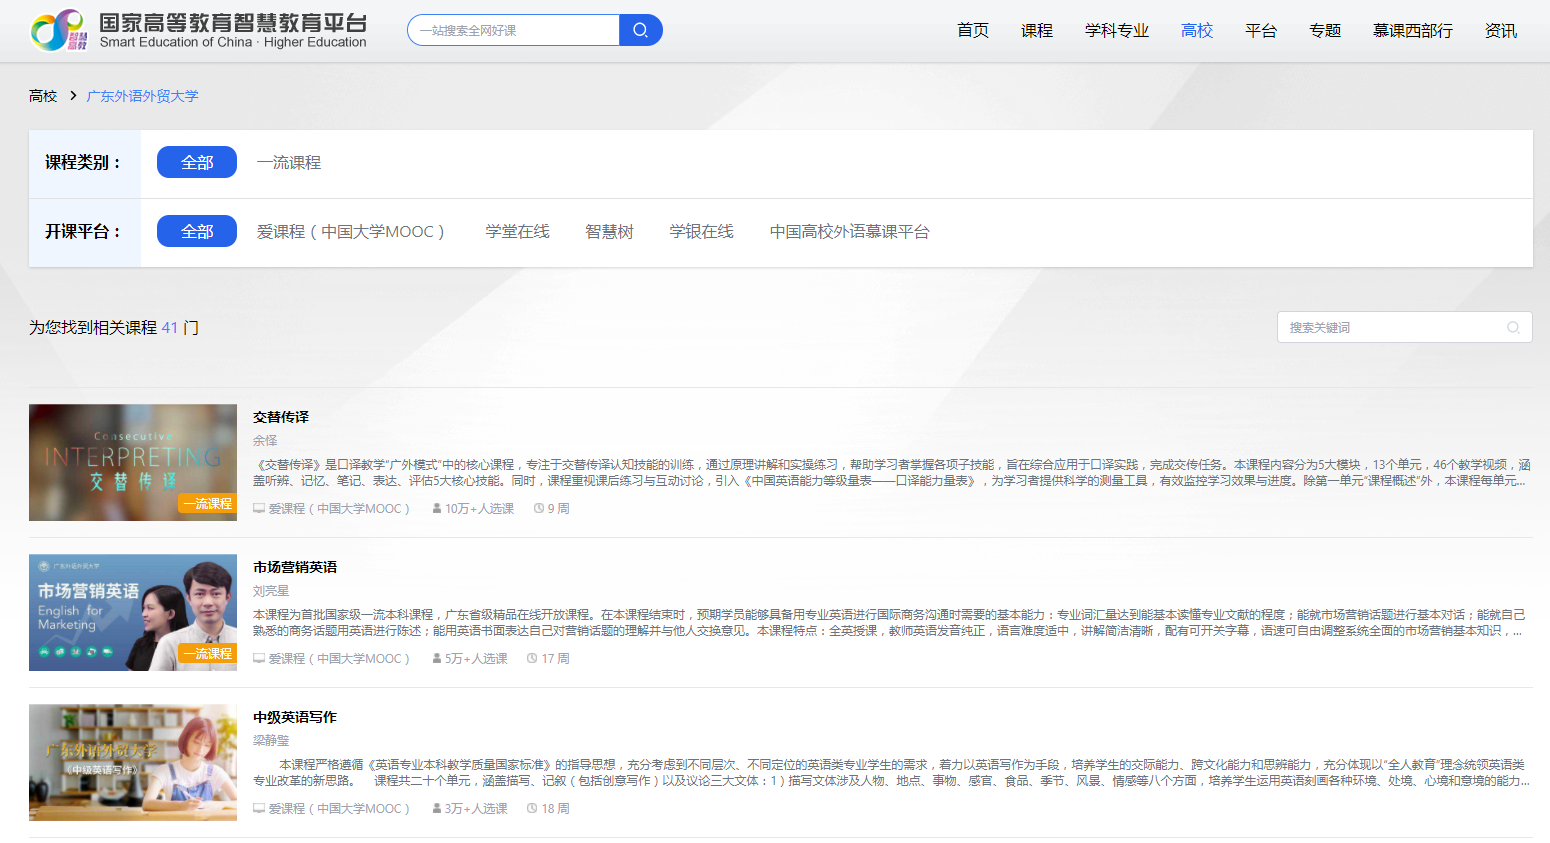
Task: Select 全部 in the 课程类别 filter
Action: click(197, 162)
